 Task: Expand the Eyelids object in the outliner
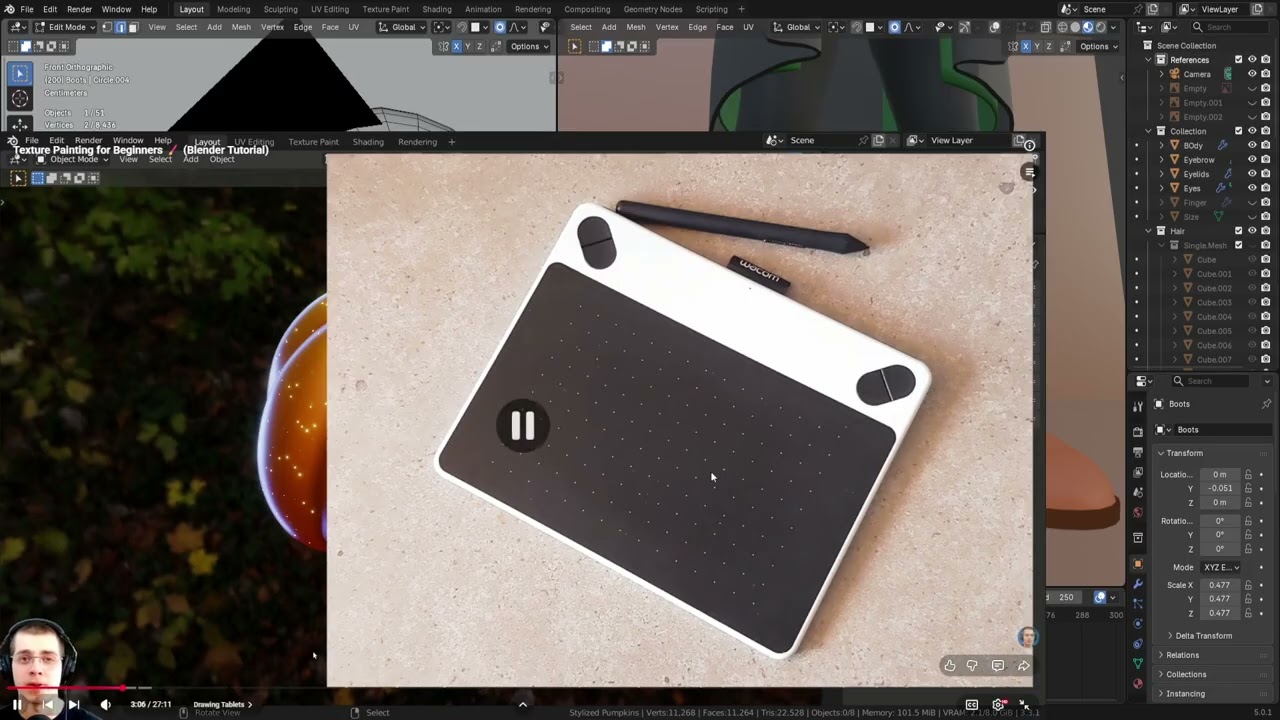click(1162, 174)
